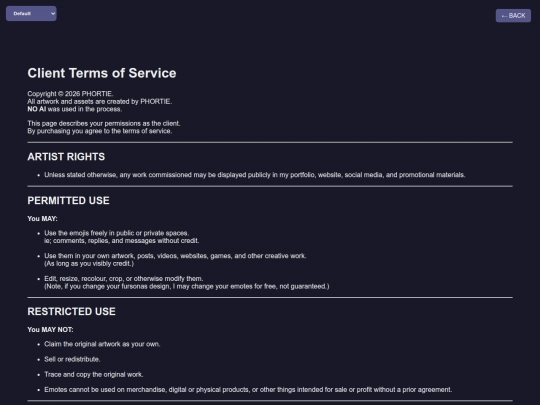Screen dimensions: 540x405
Task: Click the By purchasing you agree line
Action: [100, 131]
